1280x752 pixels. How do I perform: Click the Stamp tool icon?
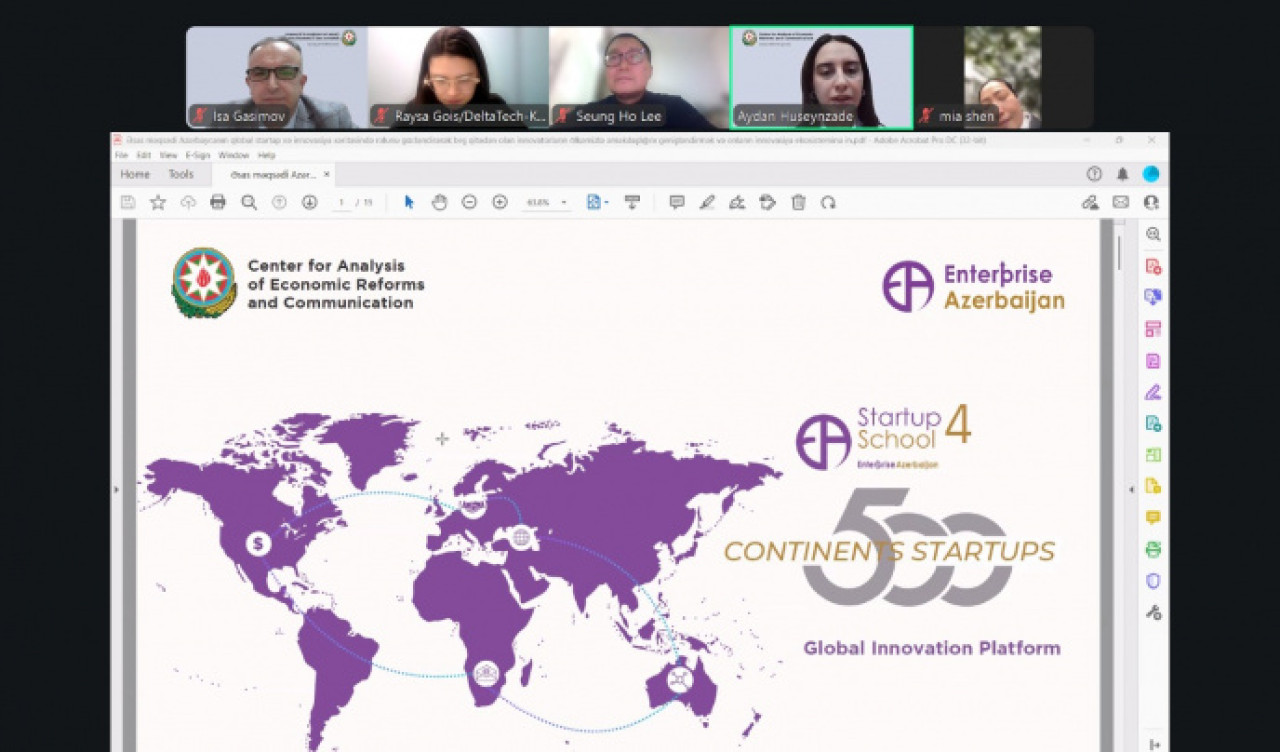(x=767, y=202)
